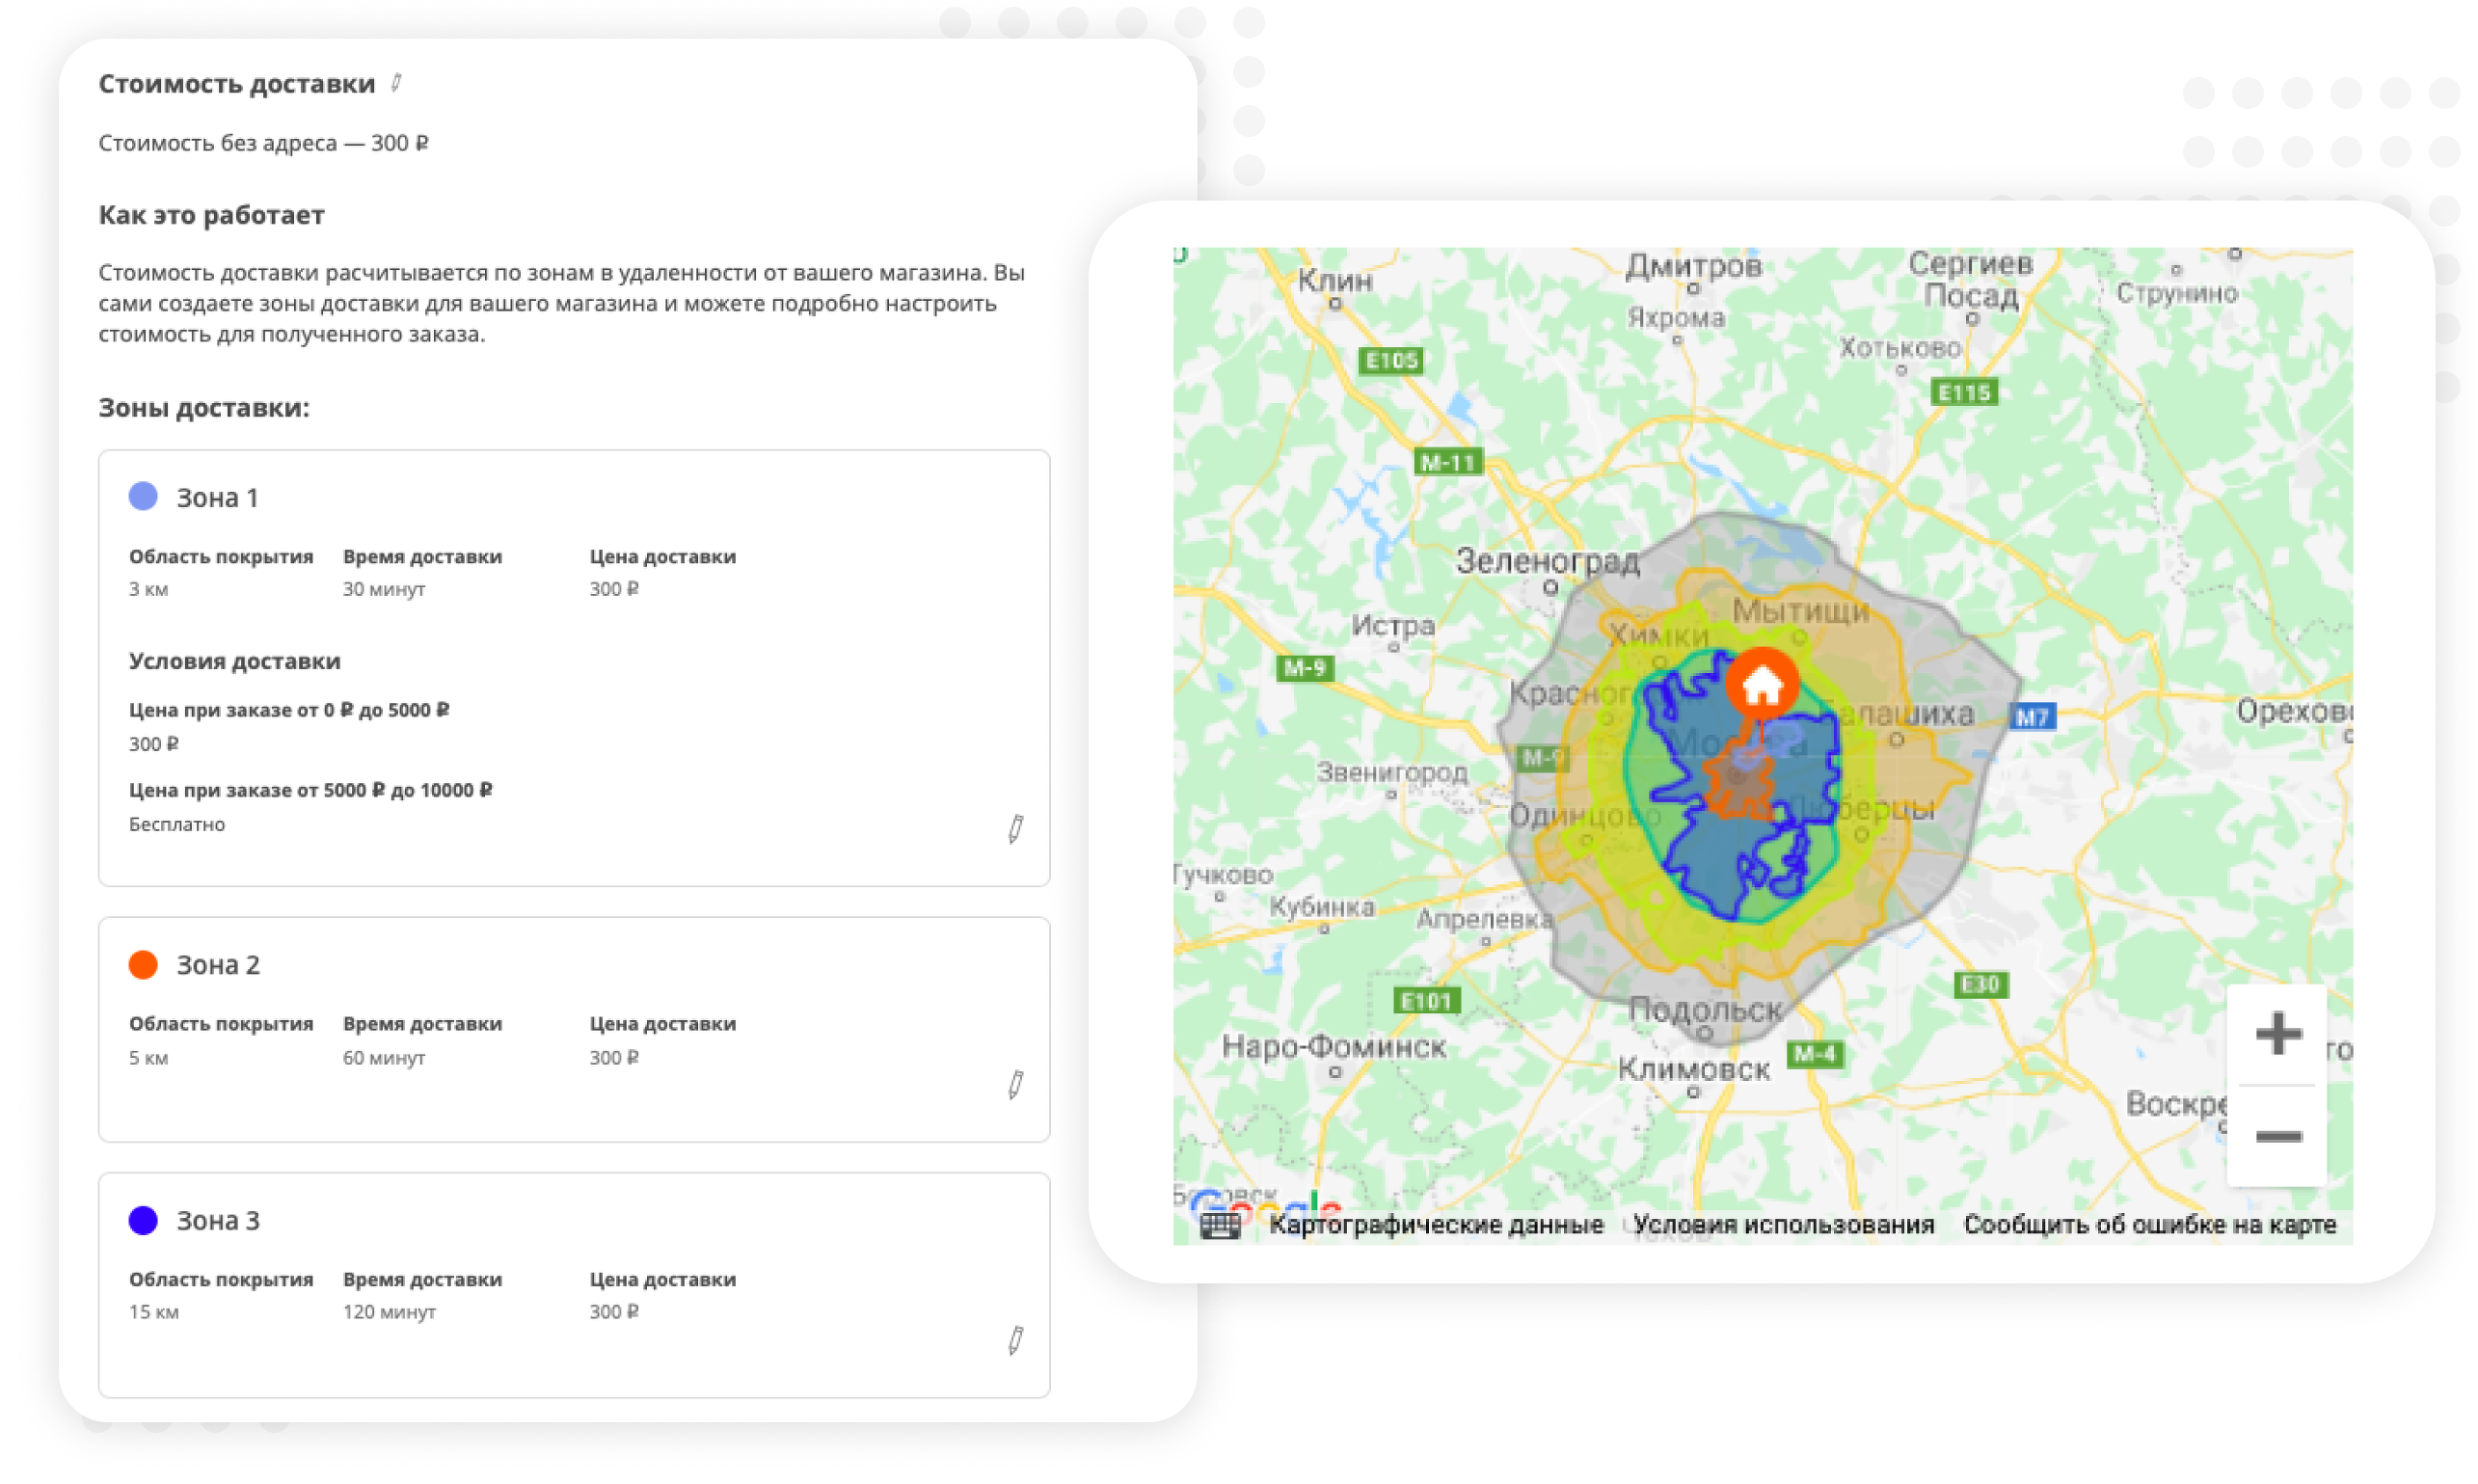
Task: Zoom out the map with minus button
Action: tap(2278, 1137)
